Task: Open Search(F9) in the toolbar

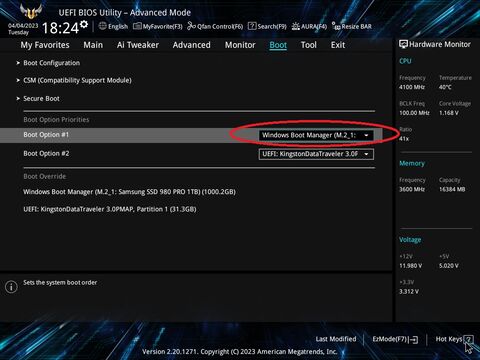Action: [x=267, y=26]
